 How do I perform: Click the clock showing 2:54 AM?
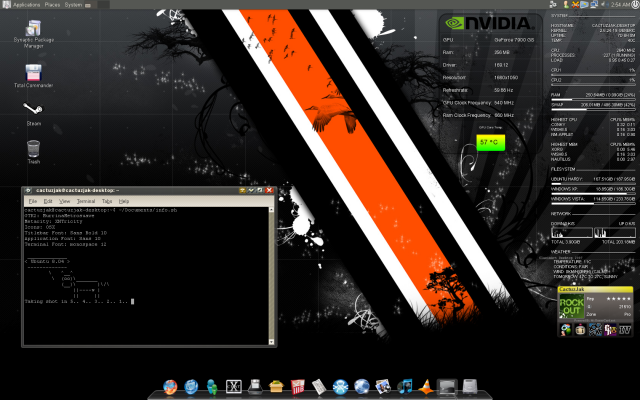(x=620, y=4)
